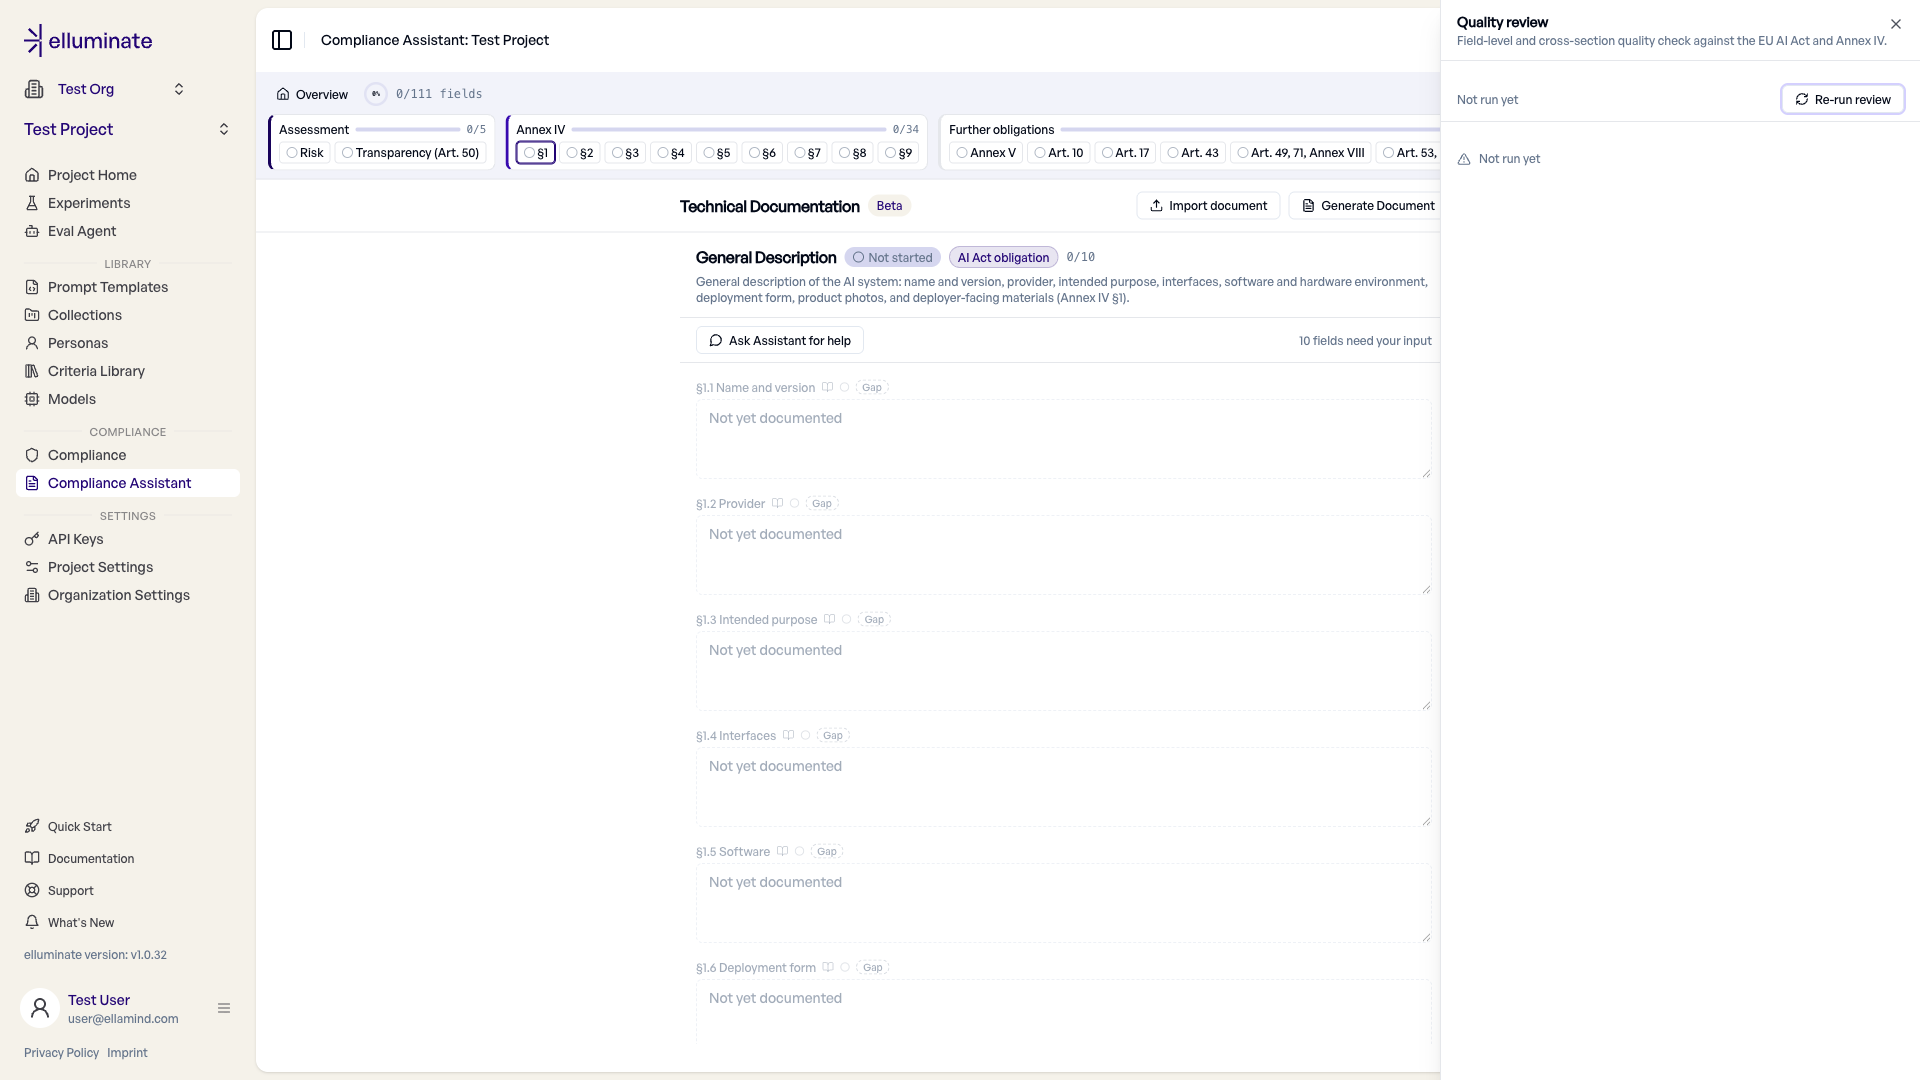
Task: Click Ask Assistant for help
Action: 780,340
